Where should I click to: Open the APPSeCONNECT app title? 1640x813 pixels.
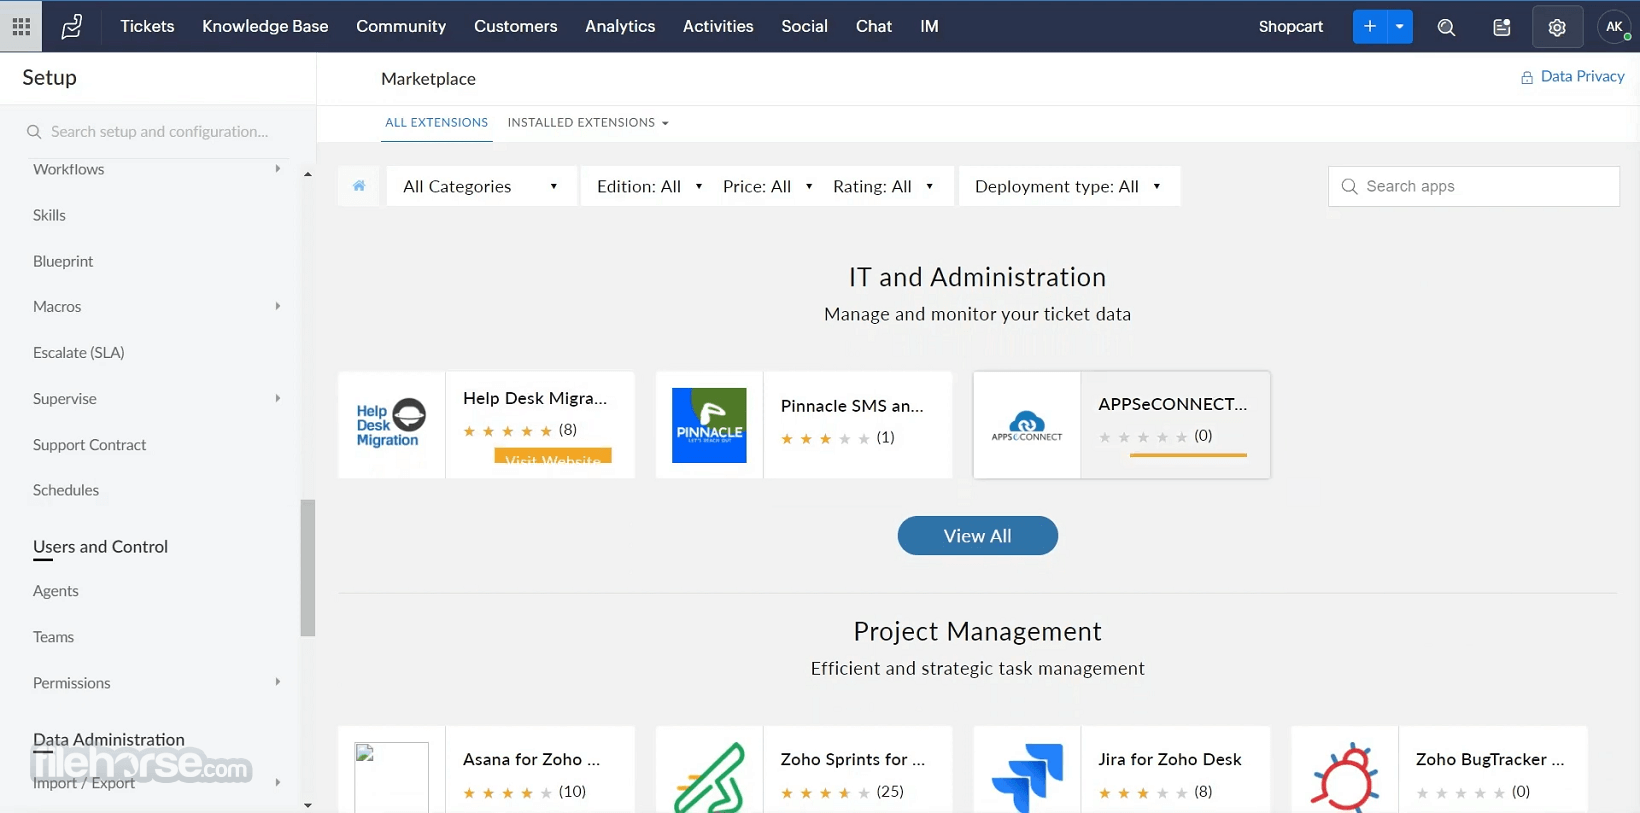tap(1173, 404)
